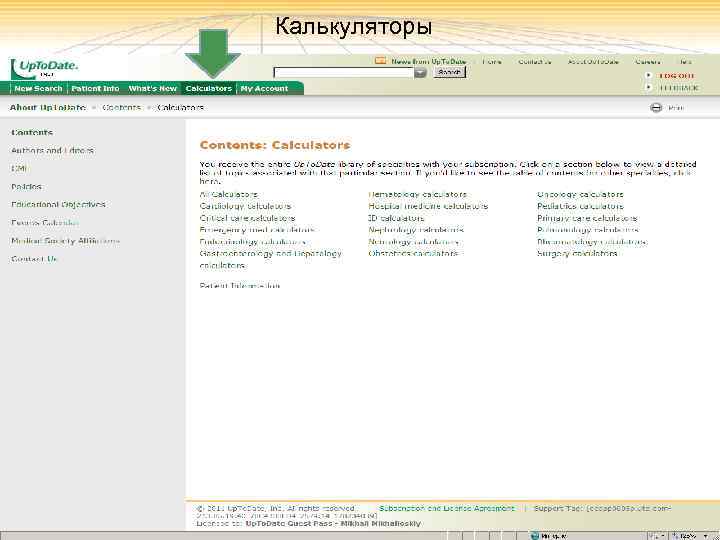Open Hematology calculators
The image size is (720, 540).
[x=417, y=194]
